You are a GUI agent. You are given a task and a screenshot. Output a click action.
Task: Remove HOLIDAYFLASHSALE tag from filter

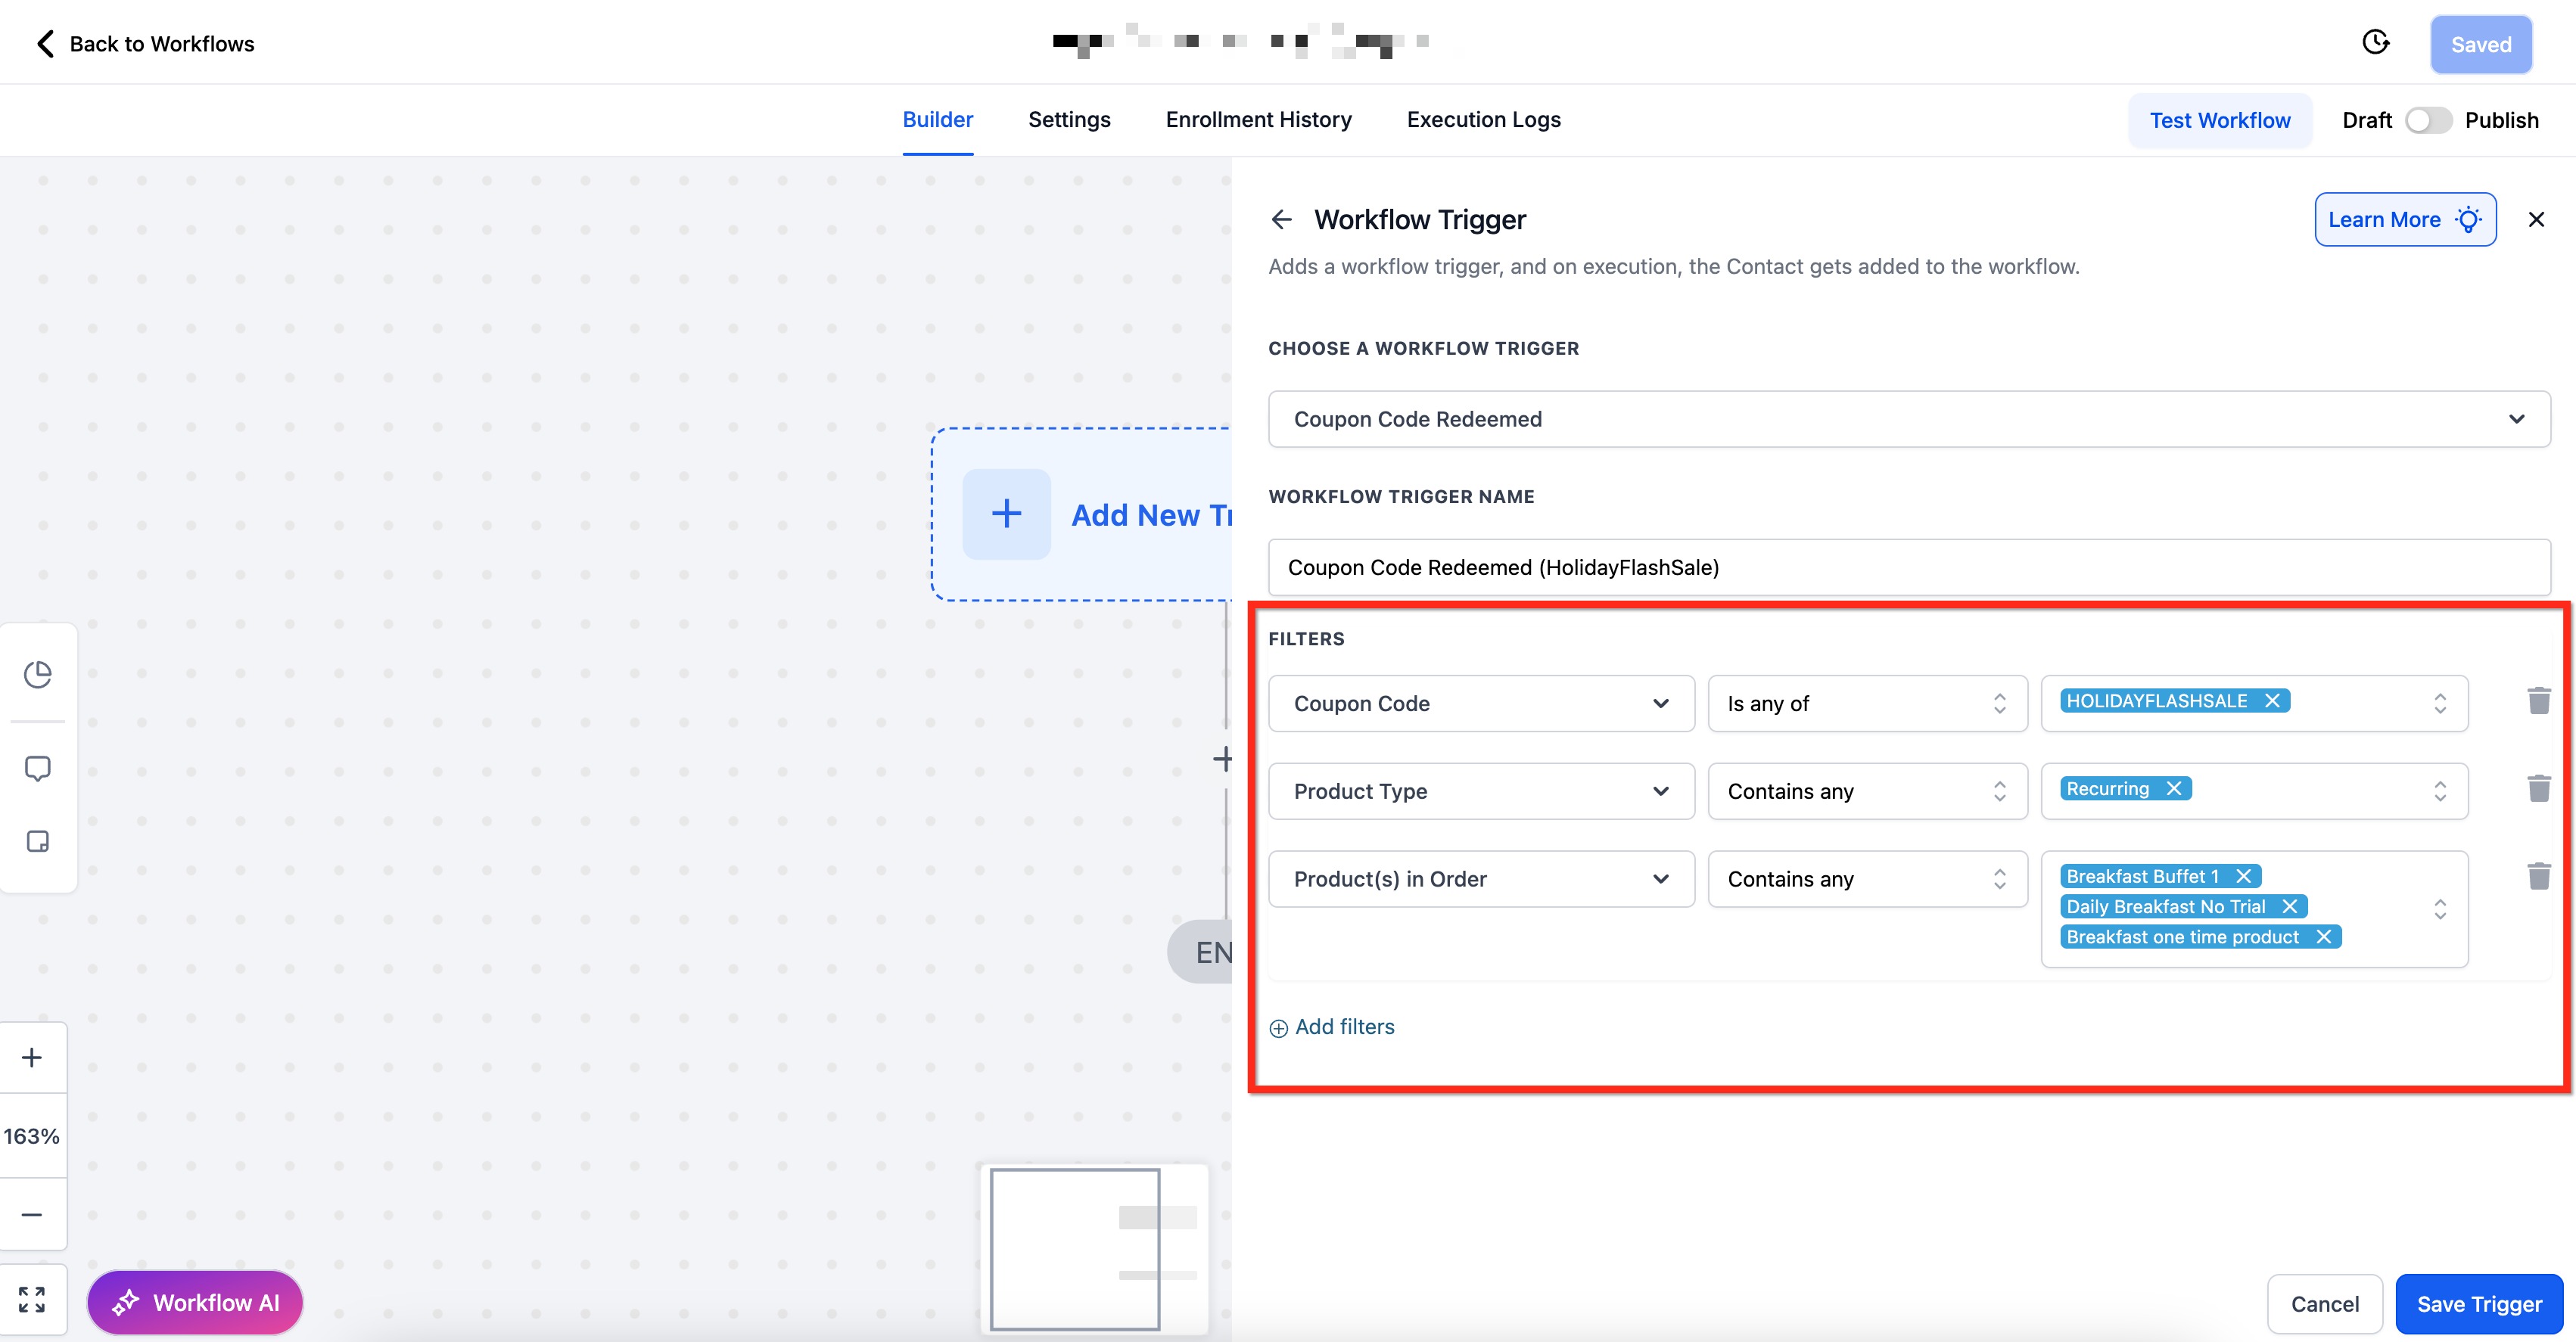pyautogui.click(x=2272, y=701)
